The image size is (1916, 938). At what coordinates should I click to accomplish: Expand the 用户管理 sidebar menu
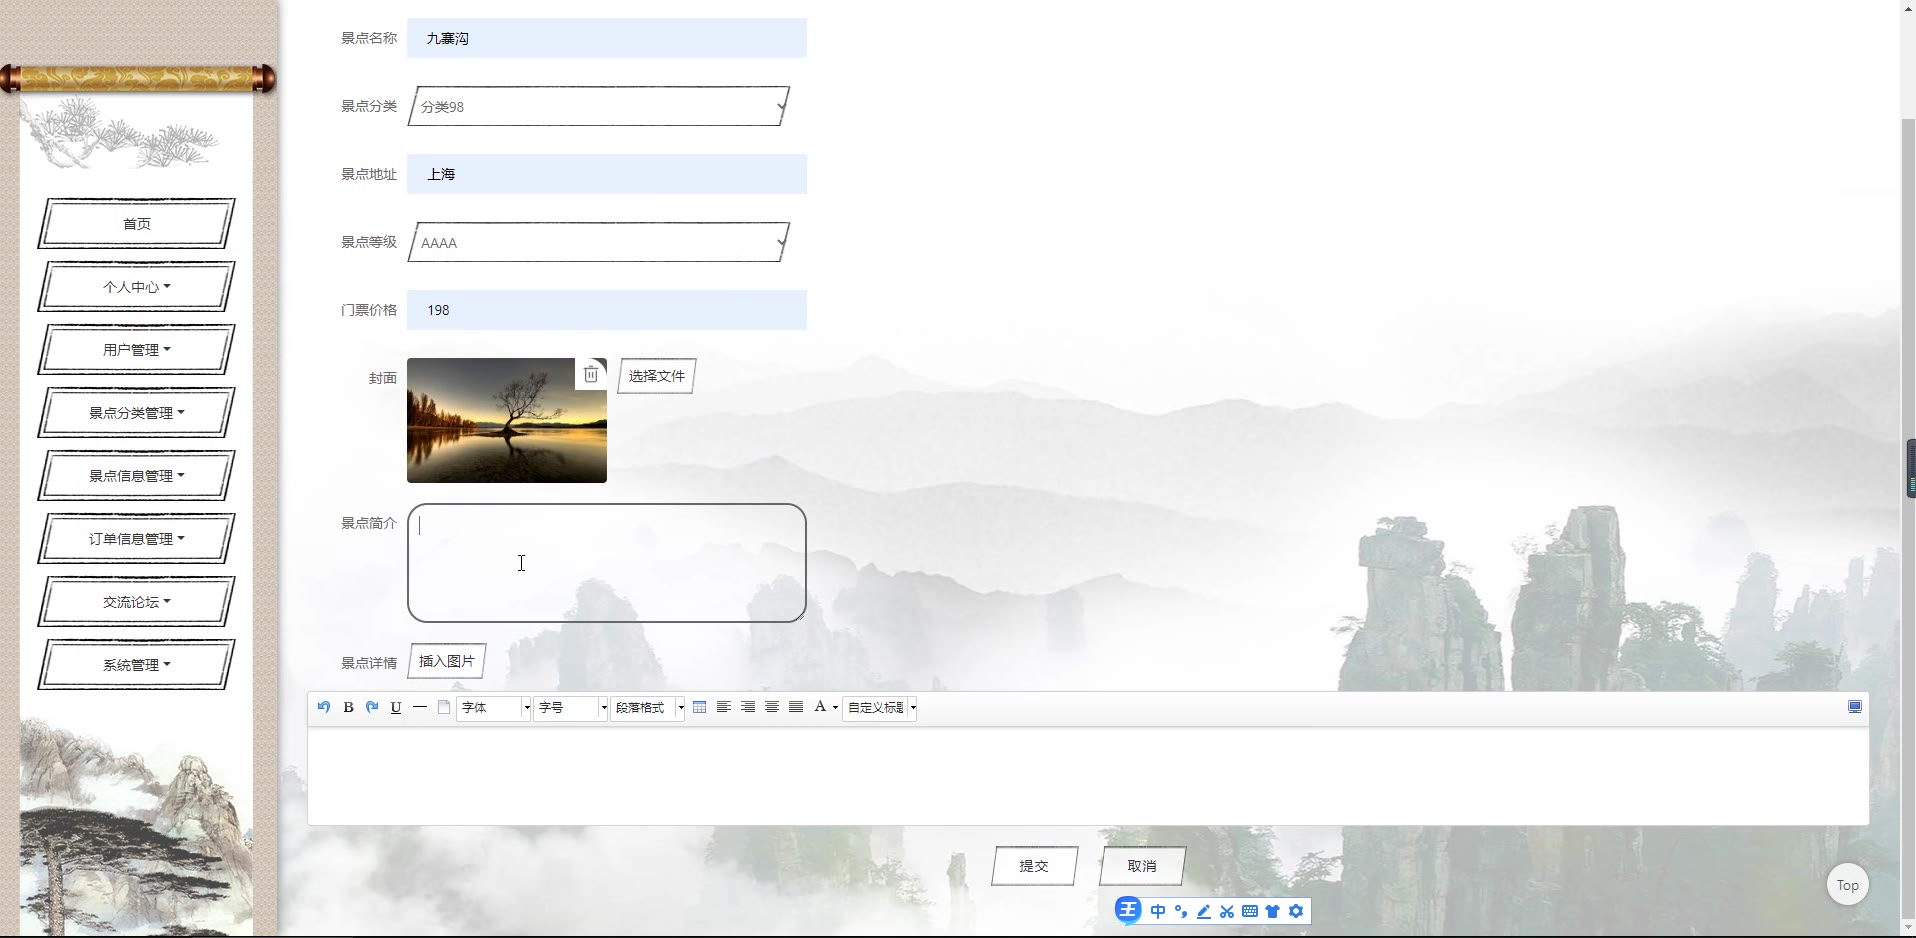[136, 350]
